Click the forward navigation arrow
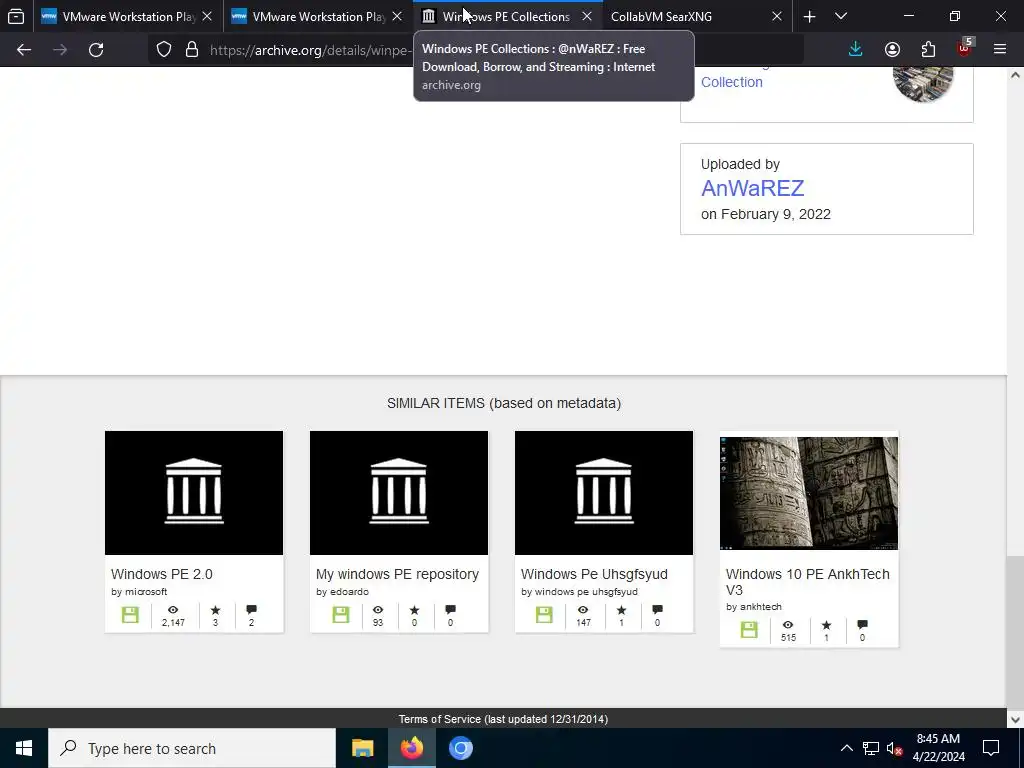1024x768 pixels. coord(60,50)
